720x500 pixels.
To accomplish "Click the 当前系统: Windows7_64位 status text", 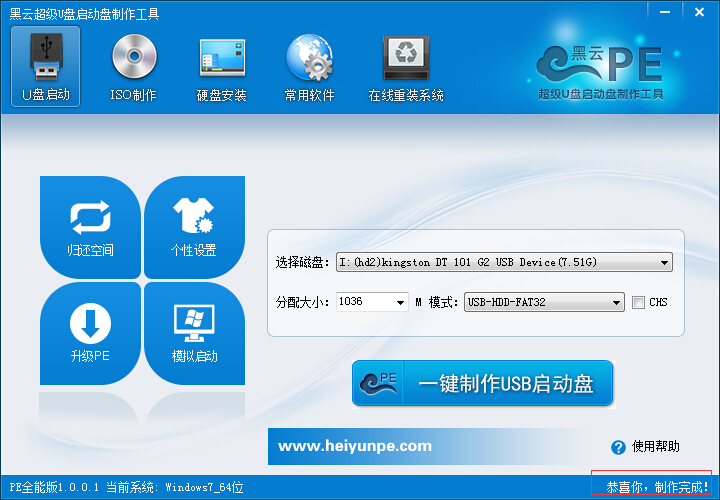I will tap(174, 487).
